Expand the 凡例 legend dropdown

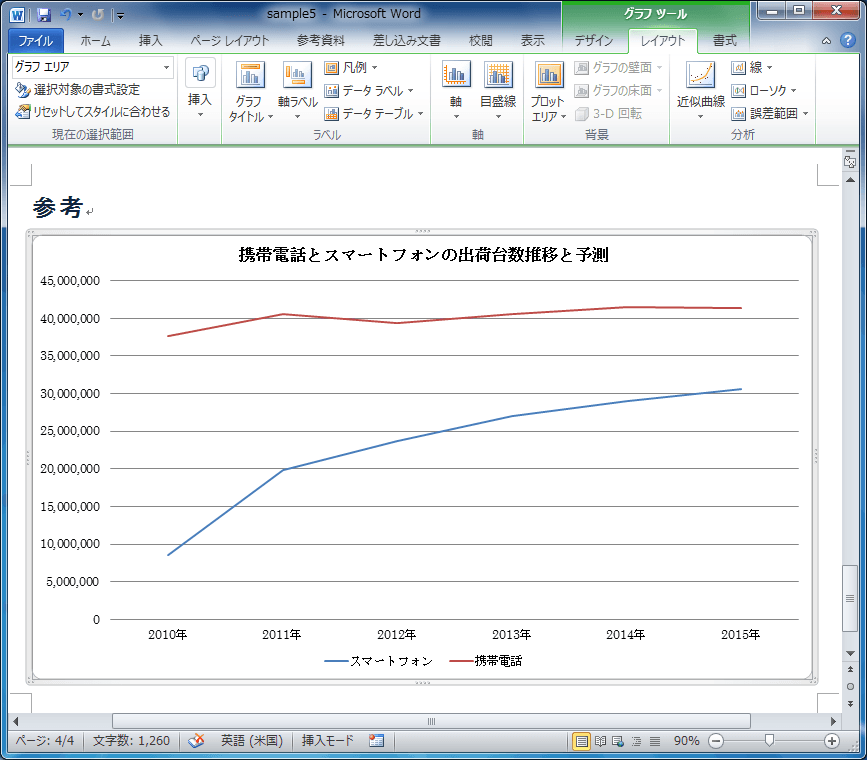[375, 67]
